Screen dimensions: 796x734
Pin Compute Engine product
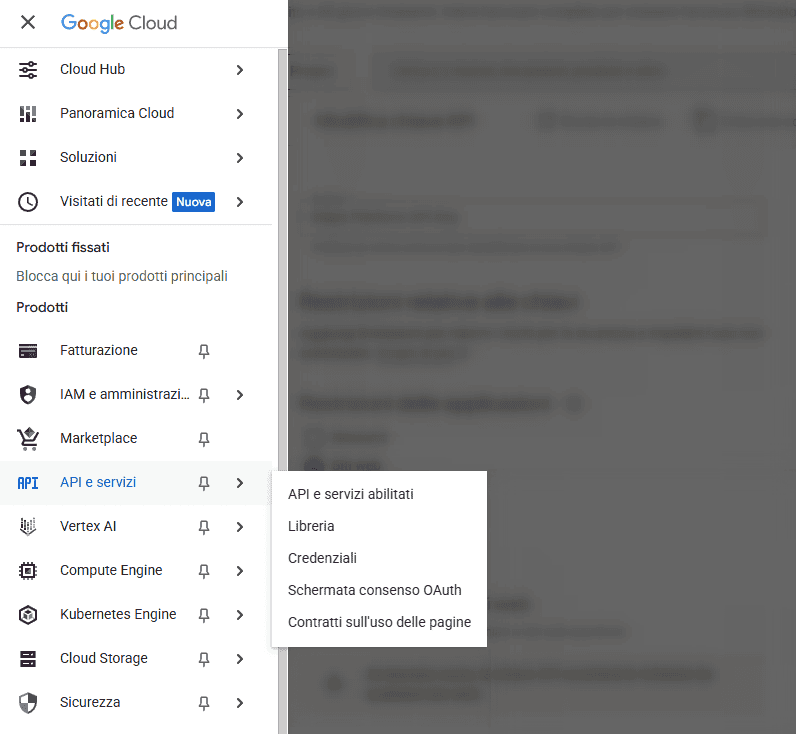coord(204,572)
